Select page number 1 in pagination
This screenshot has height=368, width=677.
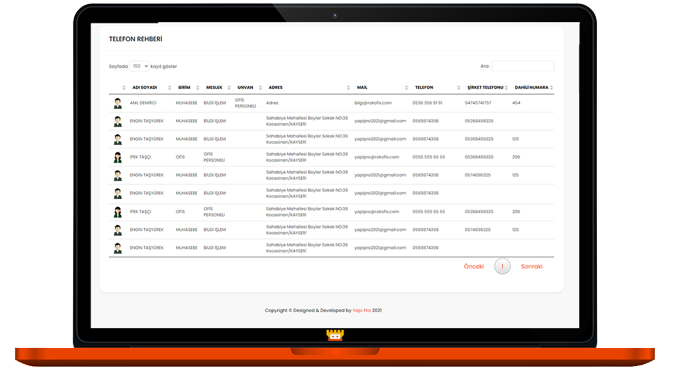point(502,266)
